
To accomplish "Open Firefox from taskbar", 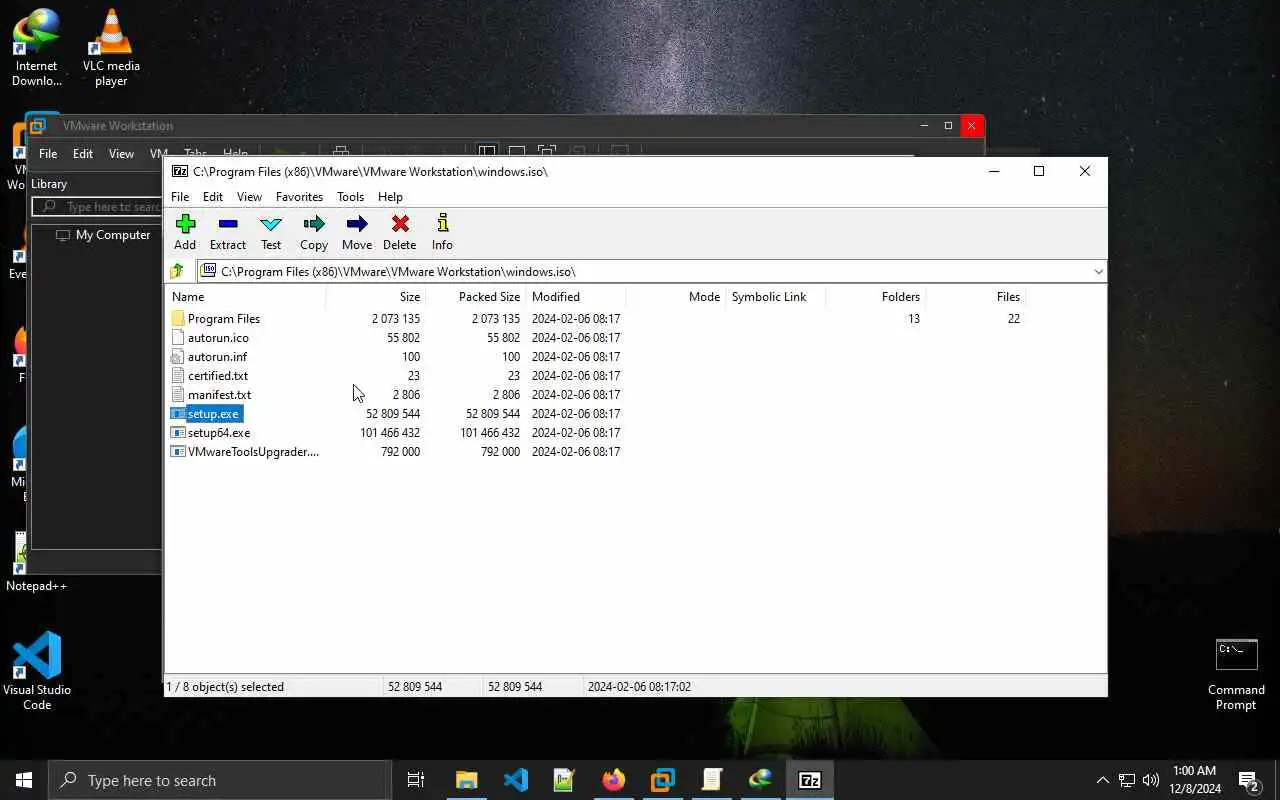I will pyautogui.click(x=614, y=780).
